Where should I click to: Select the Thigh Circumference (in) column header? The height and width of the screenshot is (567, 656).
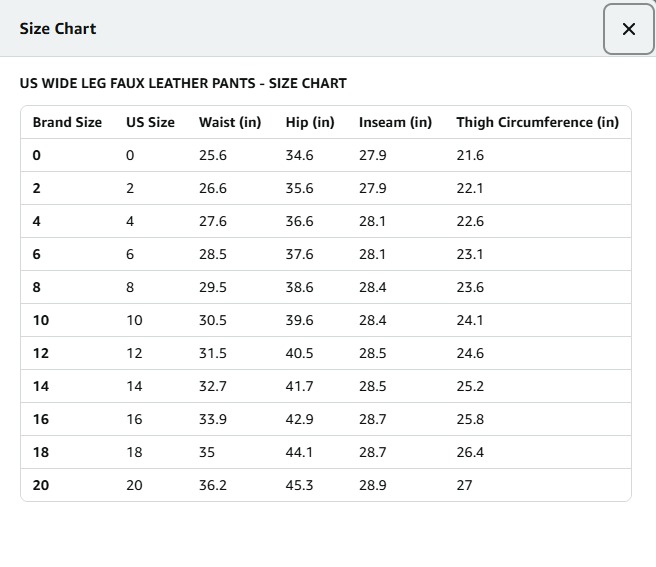(x=537, y=122)
